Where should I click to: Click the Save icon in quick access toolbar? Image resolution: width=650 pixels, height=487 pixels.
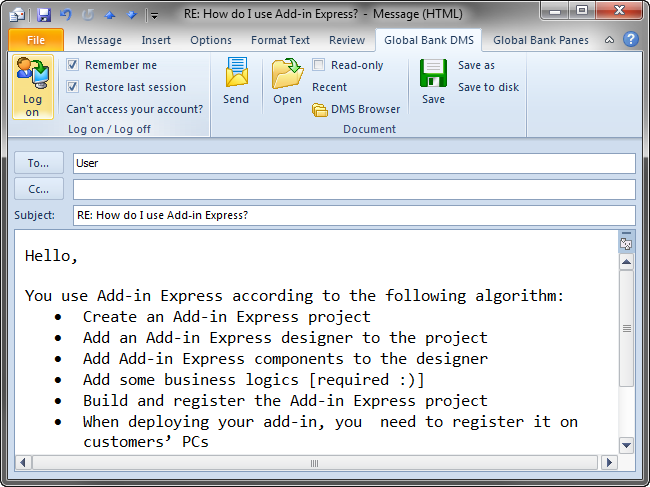click(44, 15)
